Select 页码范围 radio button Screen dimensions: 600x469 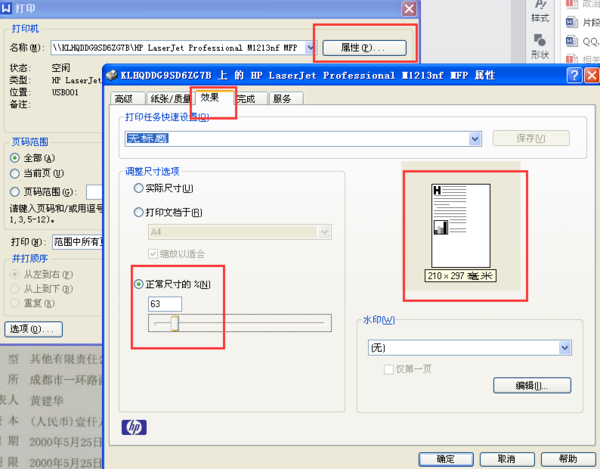[x=15, y=192]
